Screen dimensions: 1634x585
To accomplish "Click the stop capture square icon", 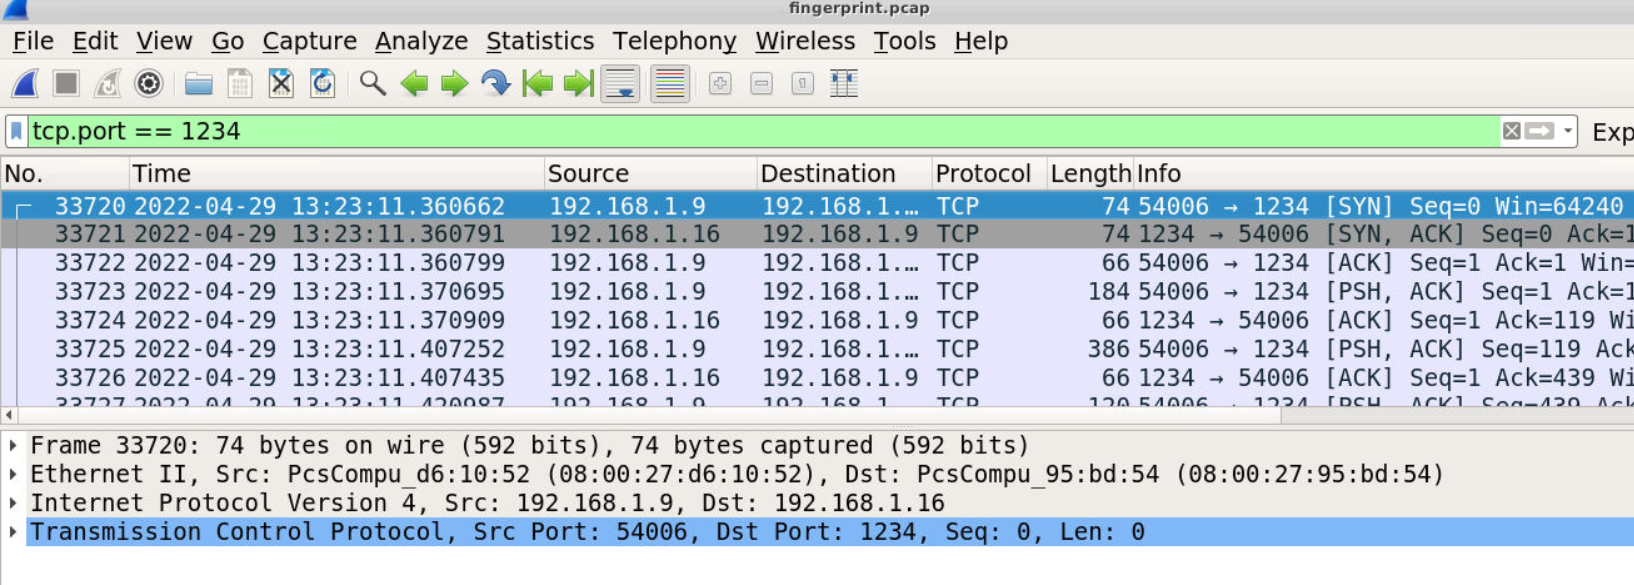I will pos(66,84).
